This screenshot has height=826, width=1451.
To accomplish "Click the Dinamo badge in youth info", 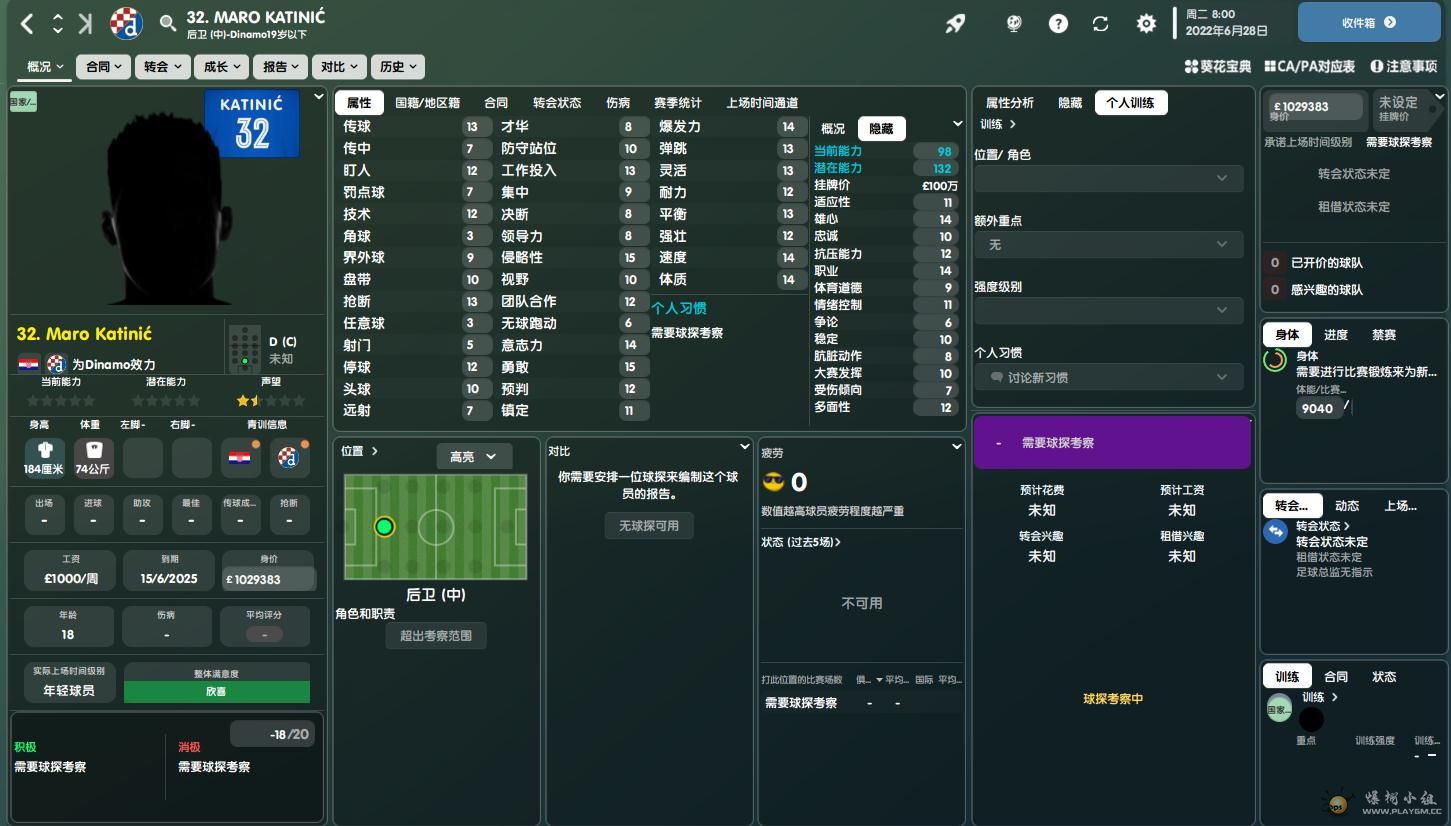I will (x=289, y=457).
